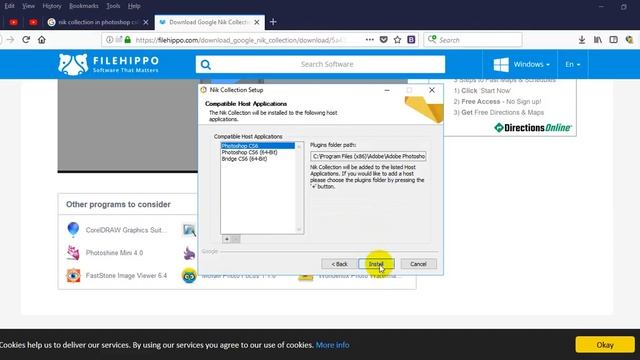The image size is (640, 360).
Task: Click the Search Software field
Action: [x=327, y=64]
